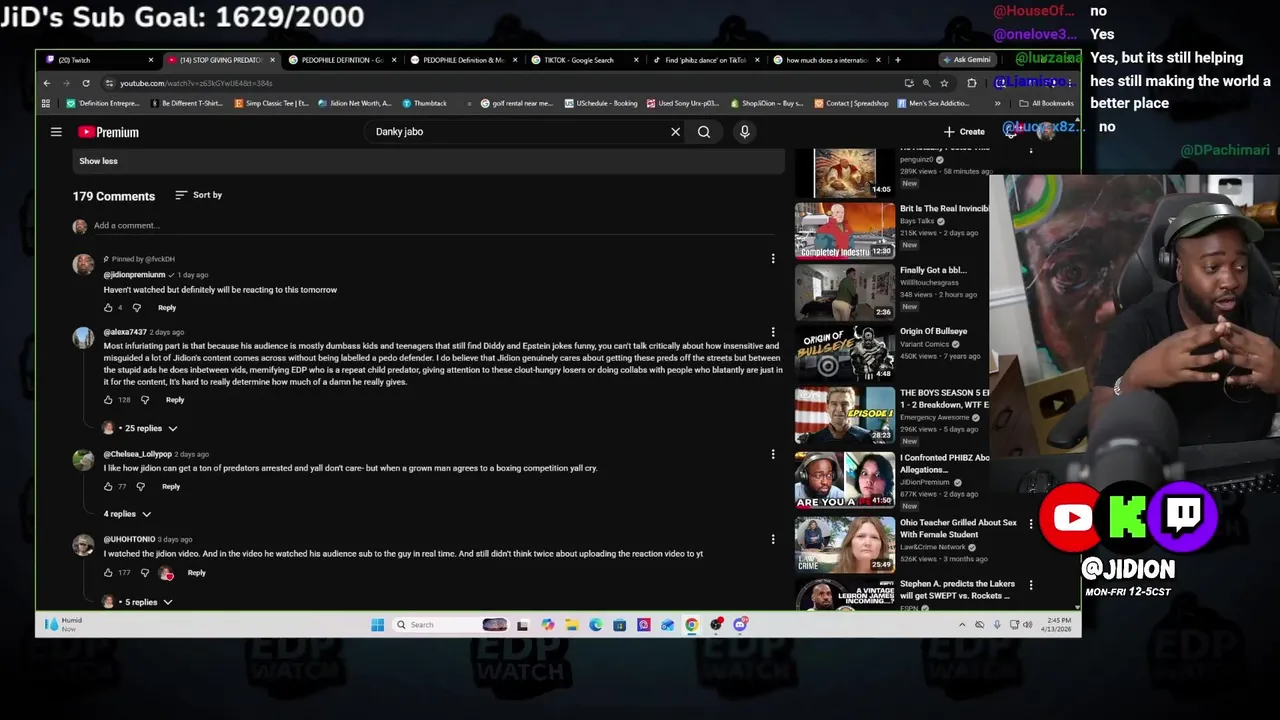Open the Create button in YouTube header
Viewport: 1280px width, 720px height.
coord(964,132)
